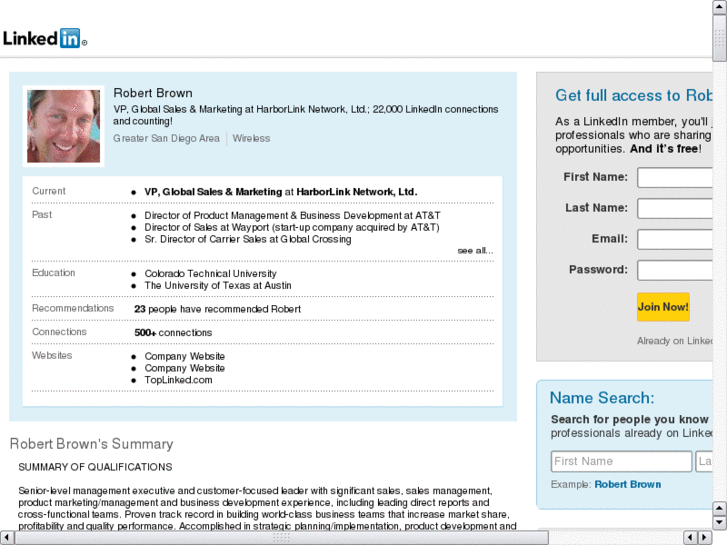Image resolution: width=727 pixels, height=545 pixels.
Task: Click Director of Sales at Wayport entry
Action: coord(292,227)
